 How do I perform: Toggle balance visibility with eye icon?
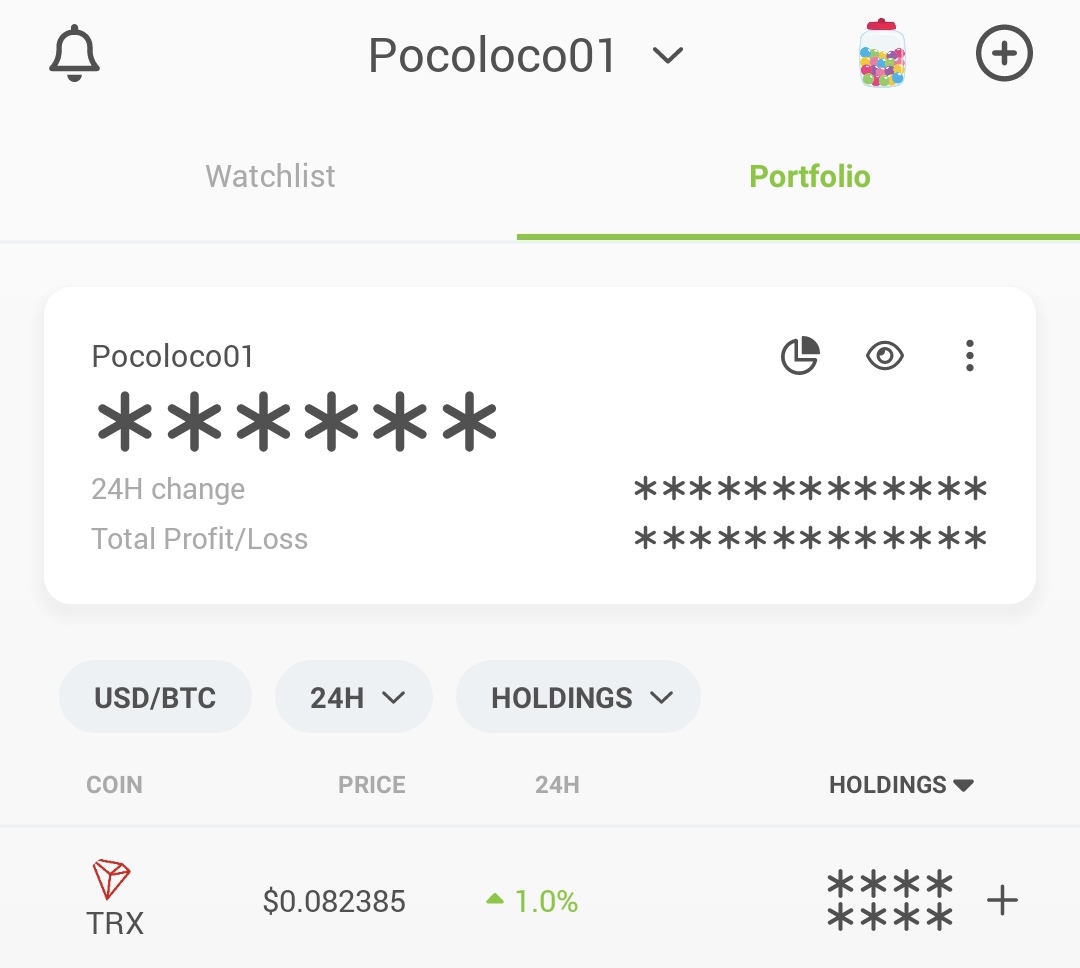tap(885, 356)
